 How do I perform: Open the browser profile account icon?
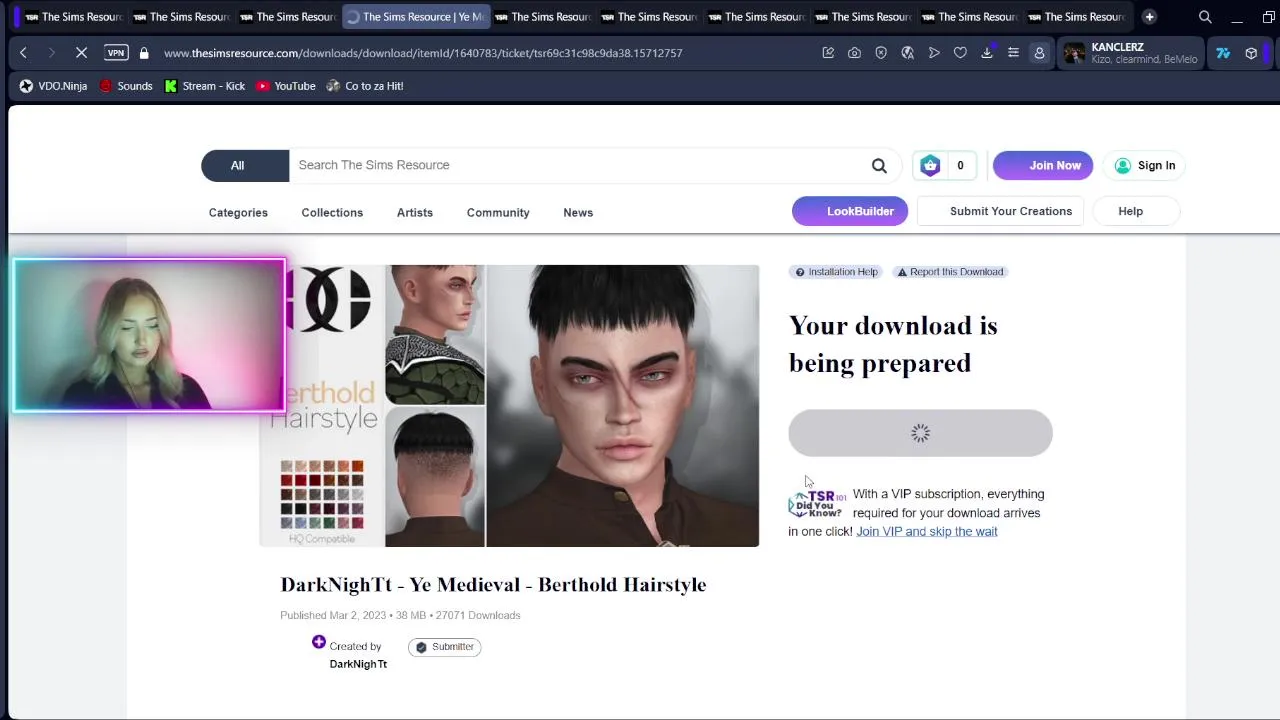pyautogui.click(x=1039, y=53)
